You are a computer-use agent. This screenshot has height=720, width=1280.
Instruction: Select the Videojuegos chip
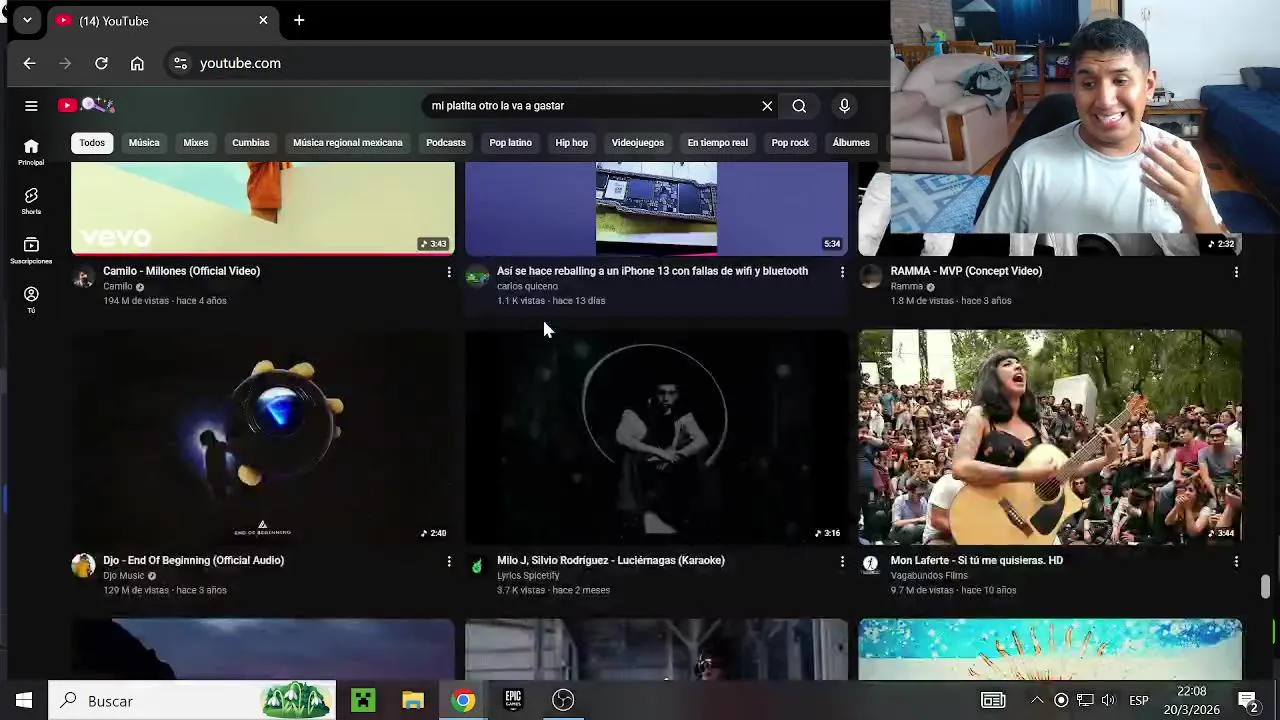(638, 143)
